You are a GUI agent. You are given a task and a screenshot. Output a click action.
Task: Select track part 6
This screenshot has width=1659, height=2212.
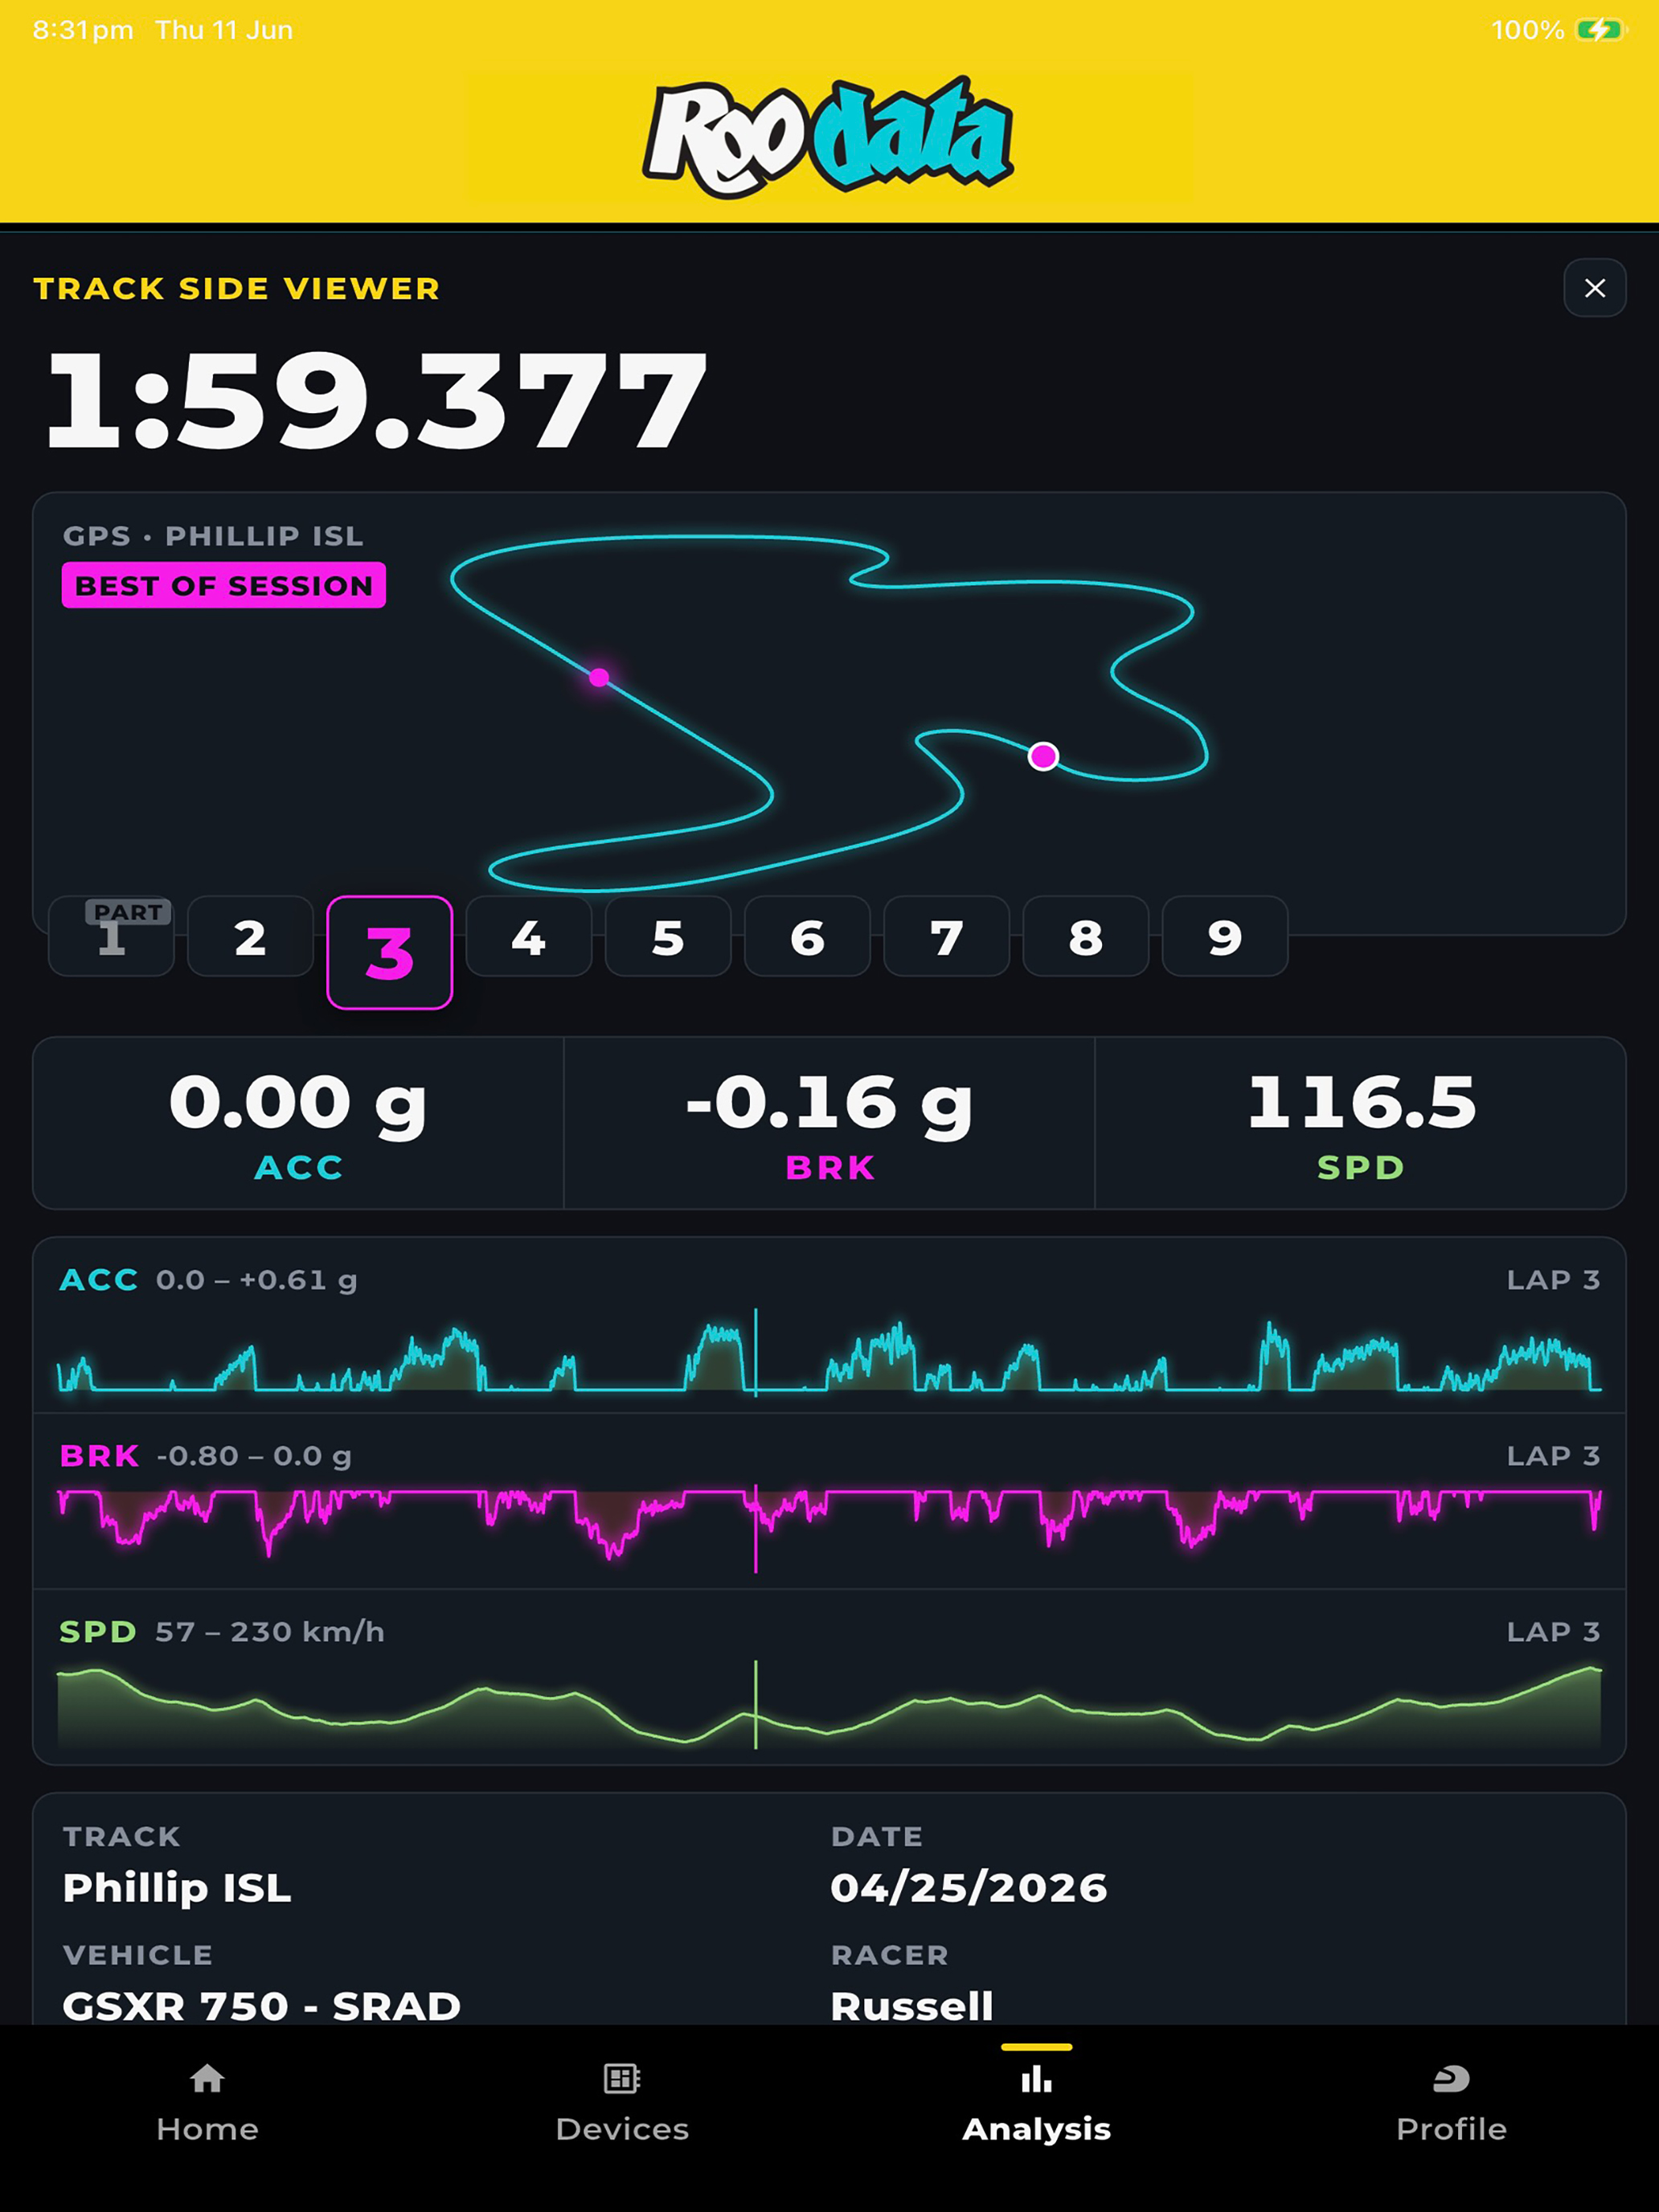pyautogui.click(x=807, y=936)
